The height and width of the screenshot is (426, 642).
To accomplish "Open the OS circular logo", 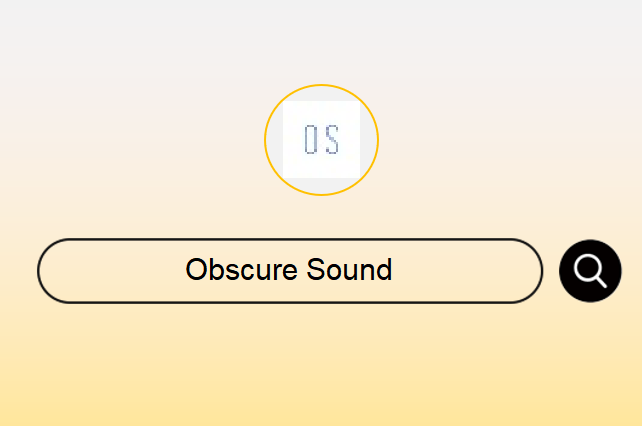I will point(321,140).
